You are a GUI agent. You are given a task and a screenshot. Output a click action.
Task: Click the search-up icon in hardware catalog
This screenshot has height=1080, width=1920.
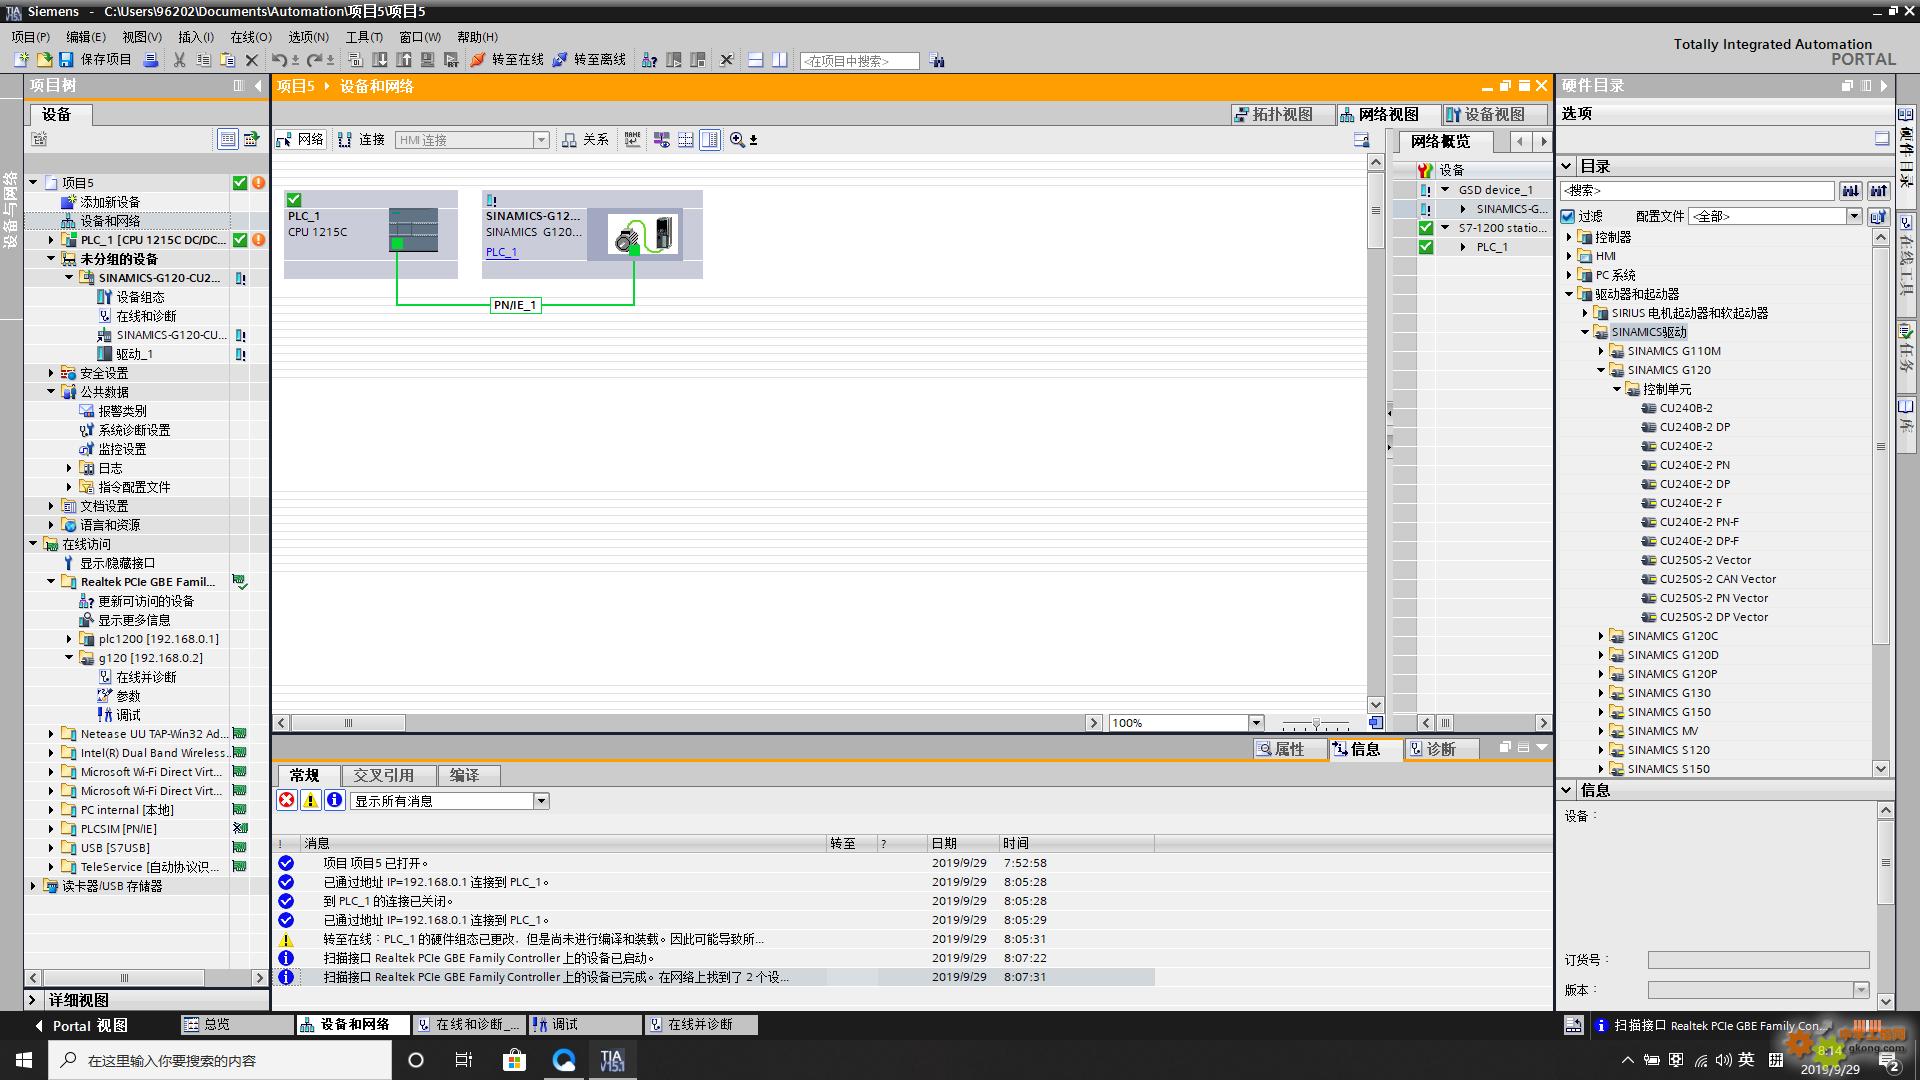click(x=1879, y=190)
